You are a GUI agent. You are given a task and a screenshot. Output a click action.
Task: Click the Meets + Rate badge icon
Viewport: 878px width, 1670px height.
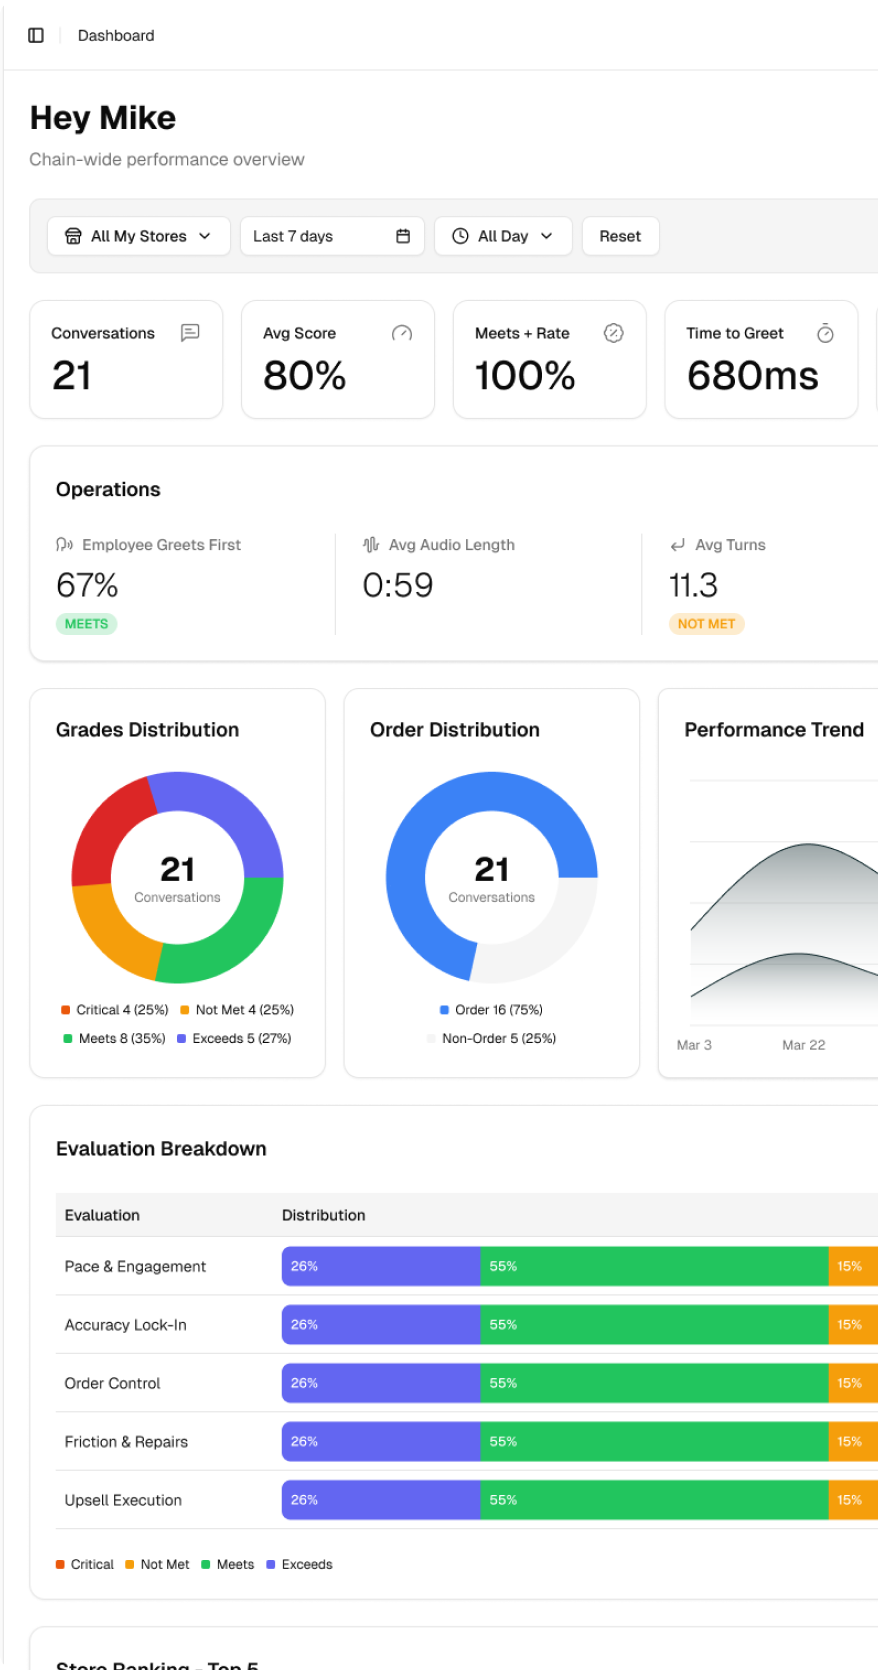click(x=614, y=333)
